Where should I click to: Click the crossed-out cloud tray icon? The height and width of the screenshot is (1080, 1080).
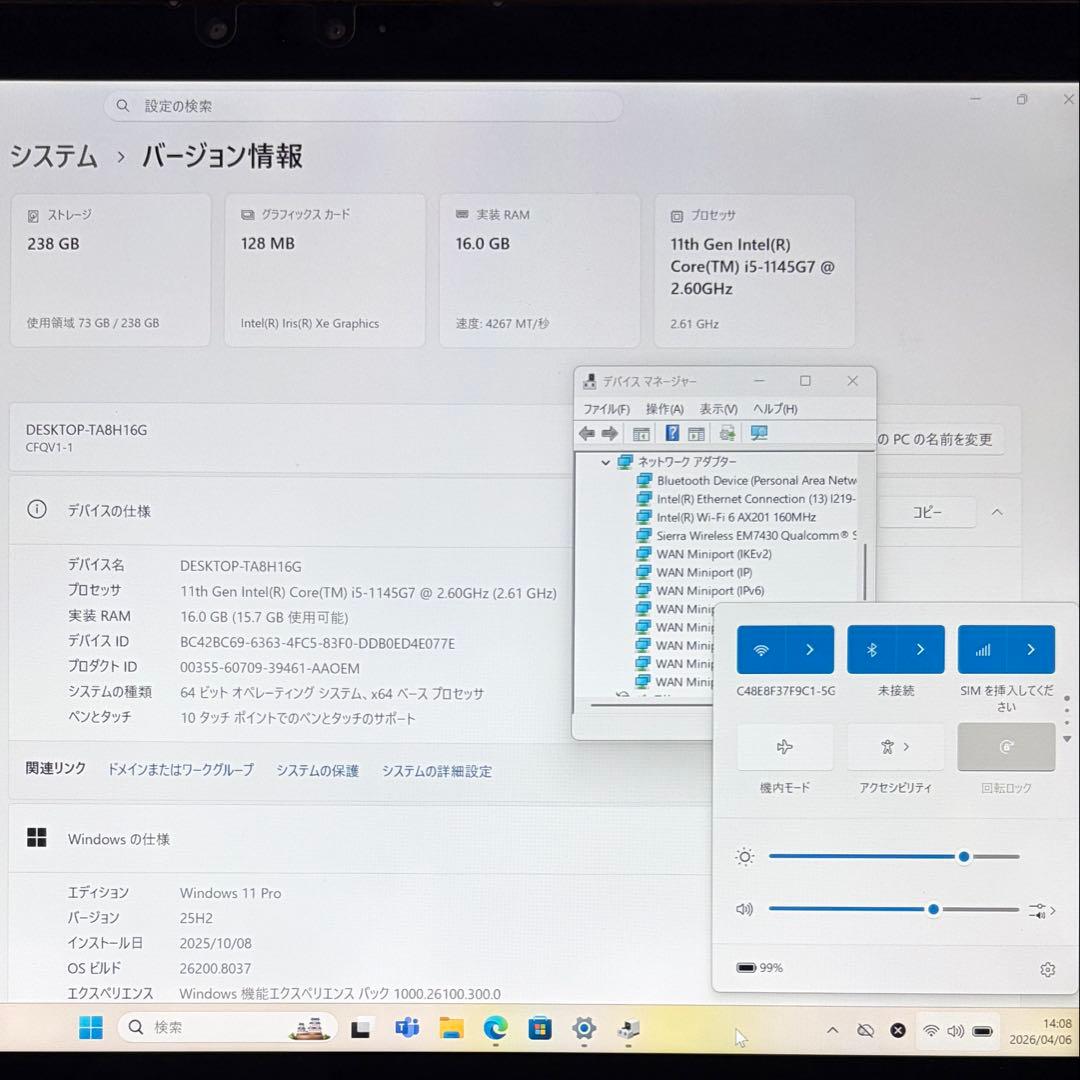pos(865,1030)
